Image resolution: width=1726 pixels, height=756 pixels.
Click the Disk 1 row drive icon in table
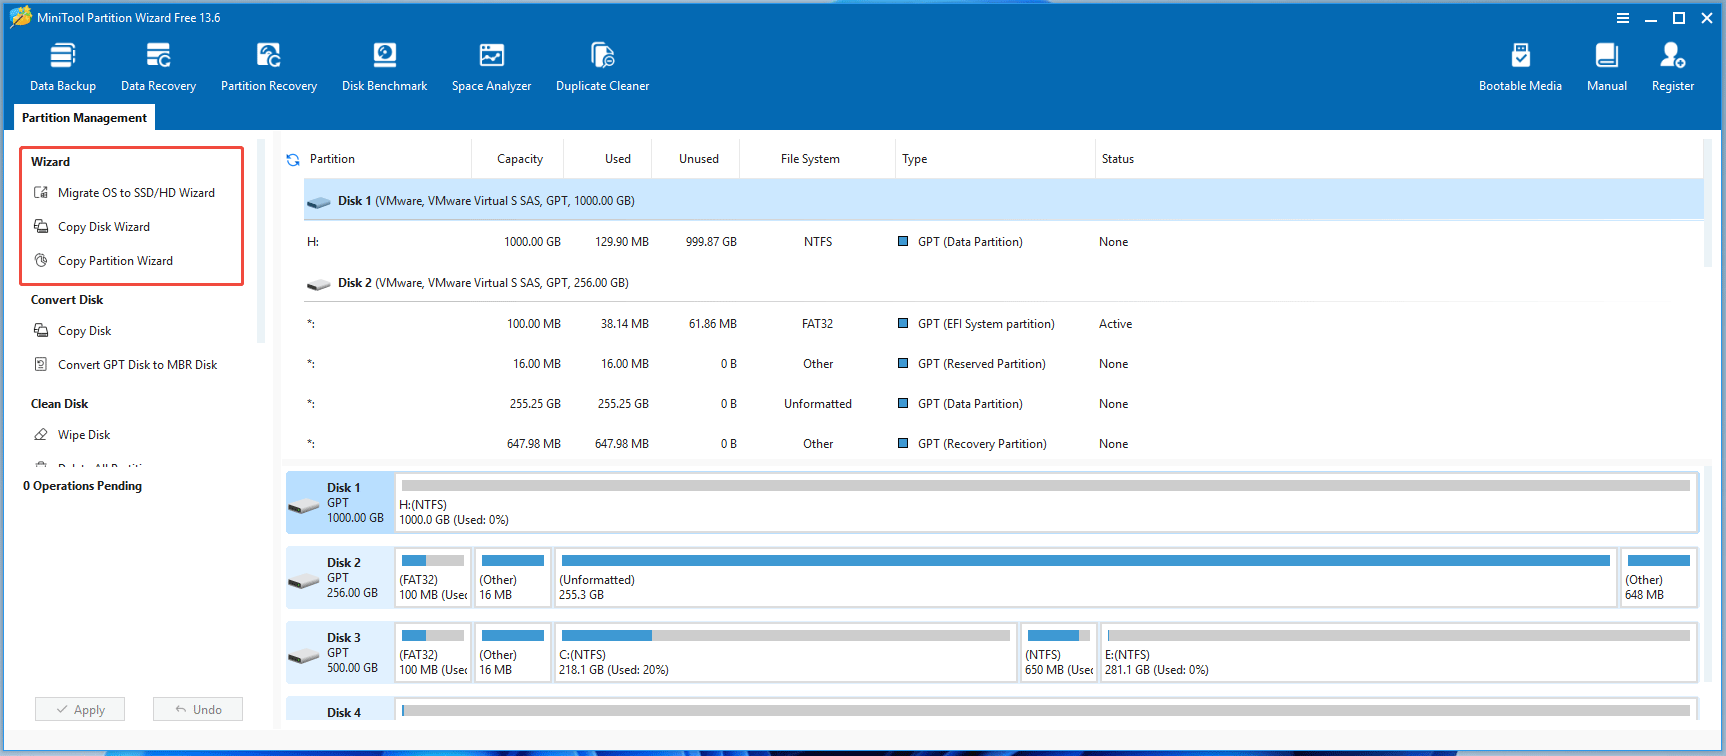(319, 202)
